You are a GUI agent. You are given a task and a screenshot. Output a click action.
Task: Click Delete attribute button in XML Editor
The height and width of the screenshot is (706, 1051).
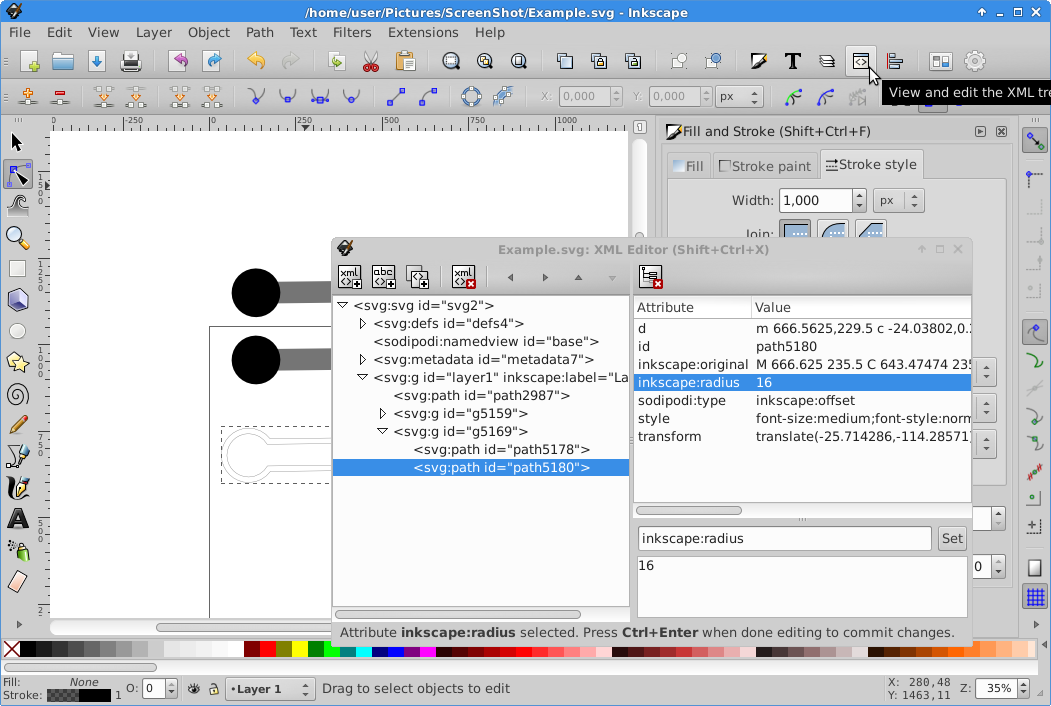(651, 277)
